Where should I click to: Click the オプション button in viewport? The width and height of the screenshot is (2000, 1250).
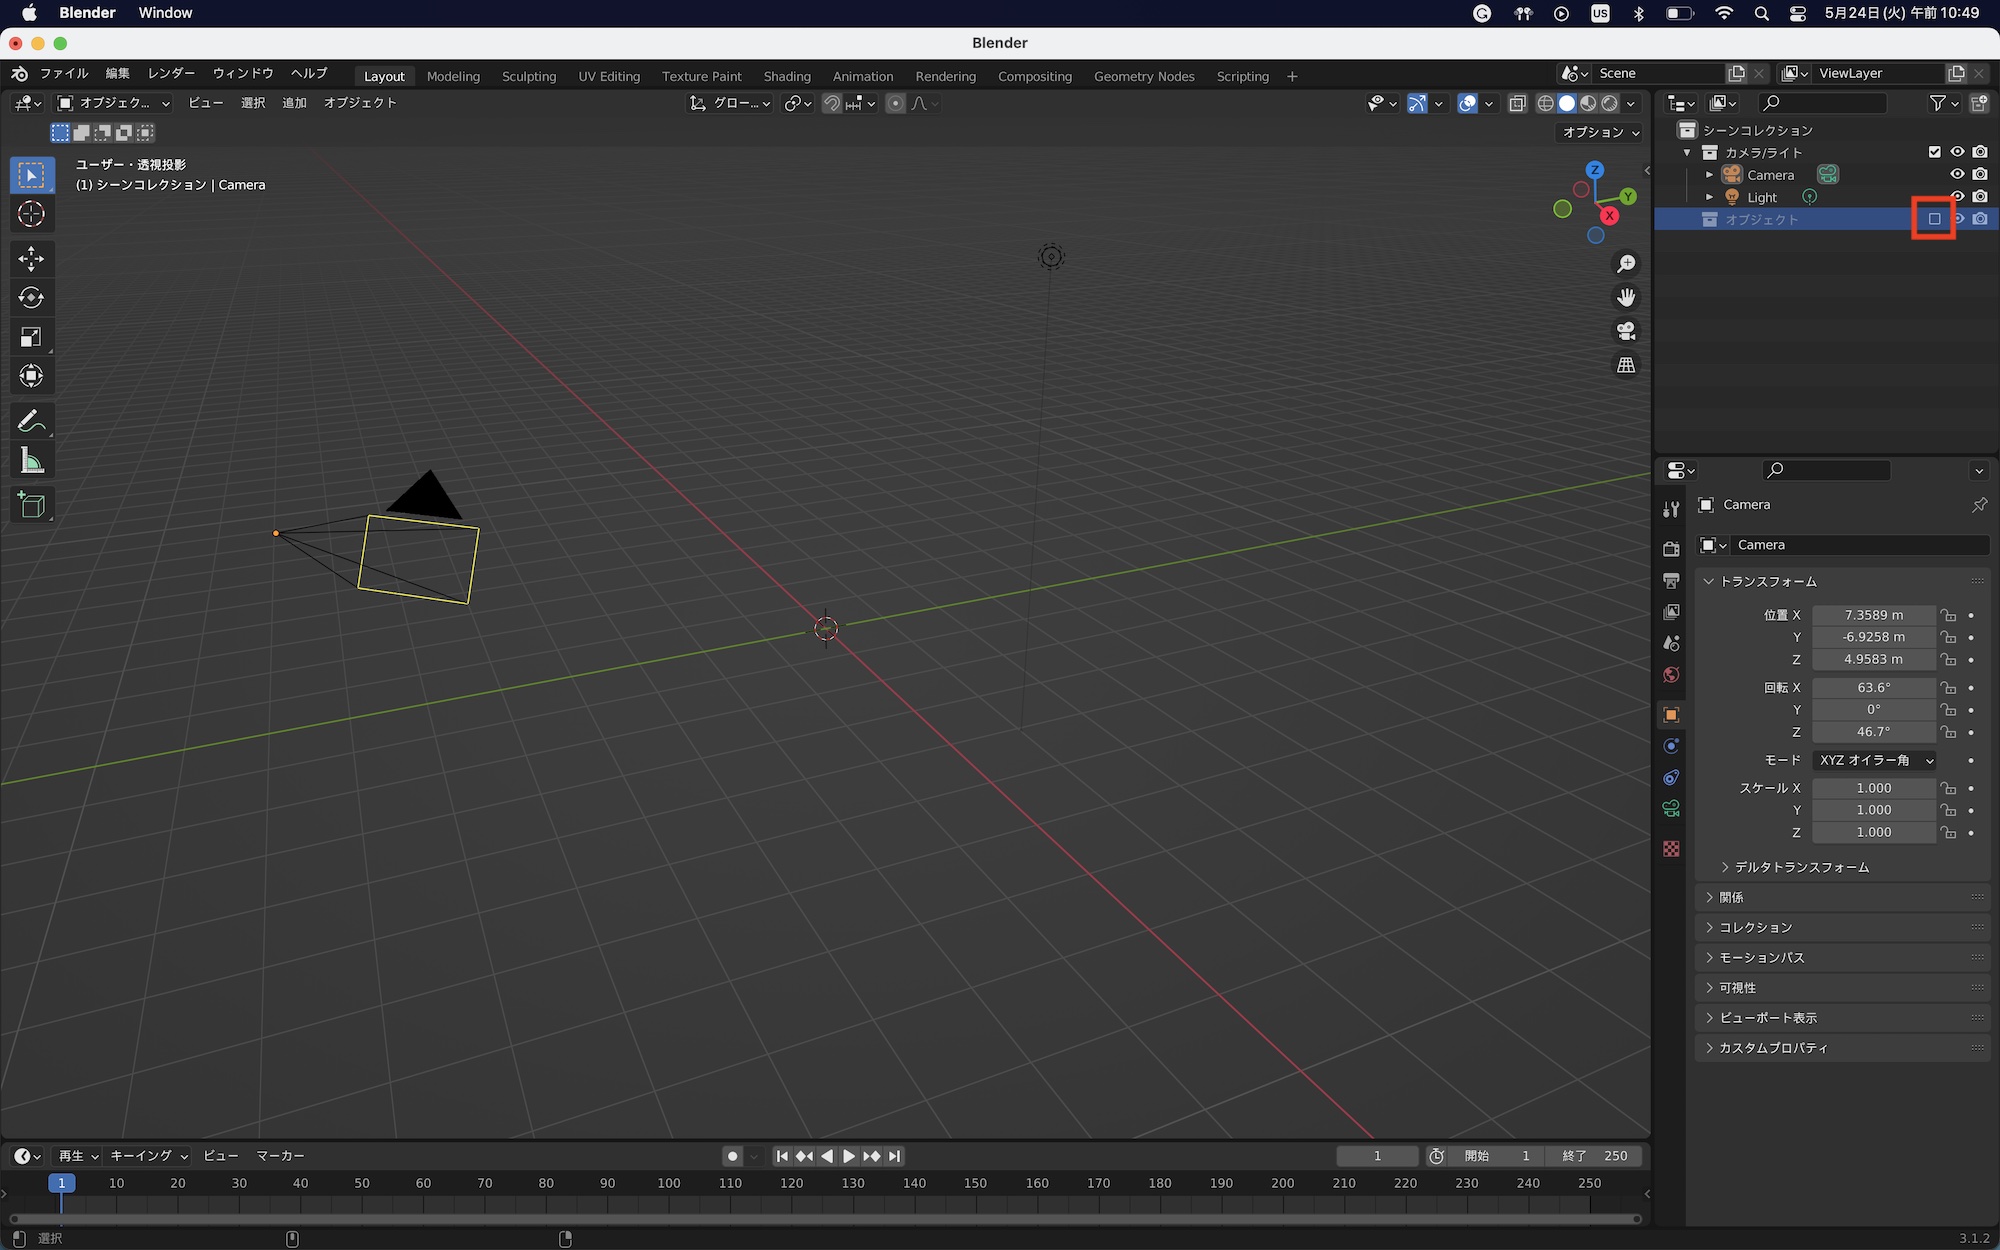point(1600,132)
